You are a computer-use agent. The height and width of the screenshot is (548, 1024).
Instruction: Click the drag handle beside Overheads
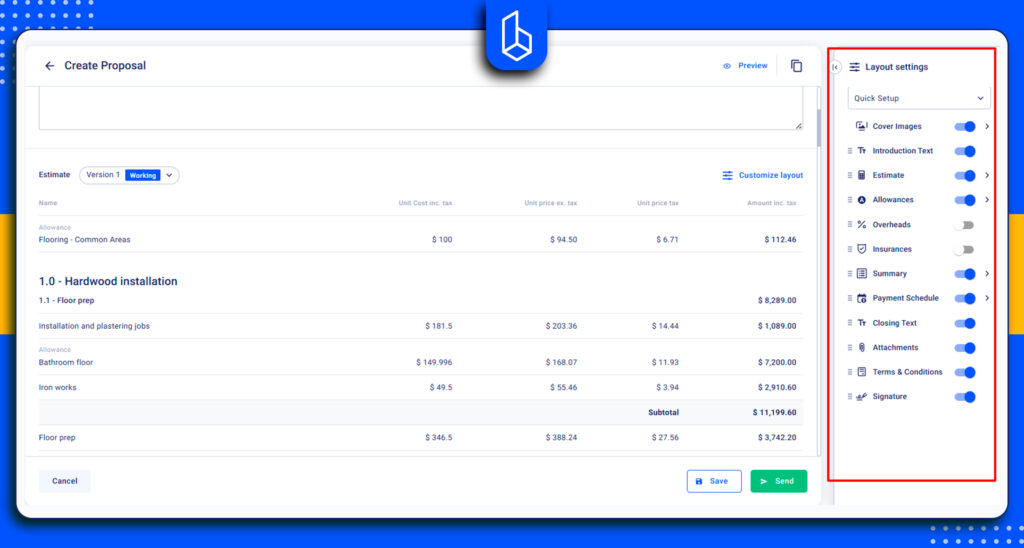click(x=850, y=225)
